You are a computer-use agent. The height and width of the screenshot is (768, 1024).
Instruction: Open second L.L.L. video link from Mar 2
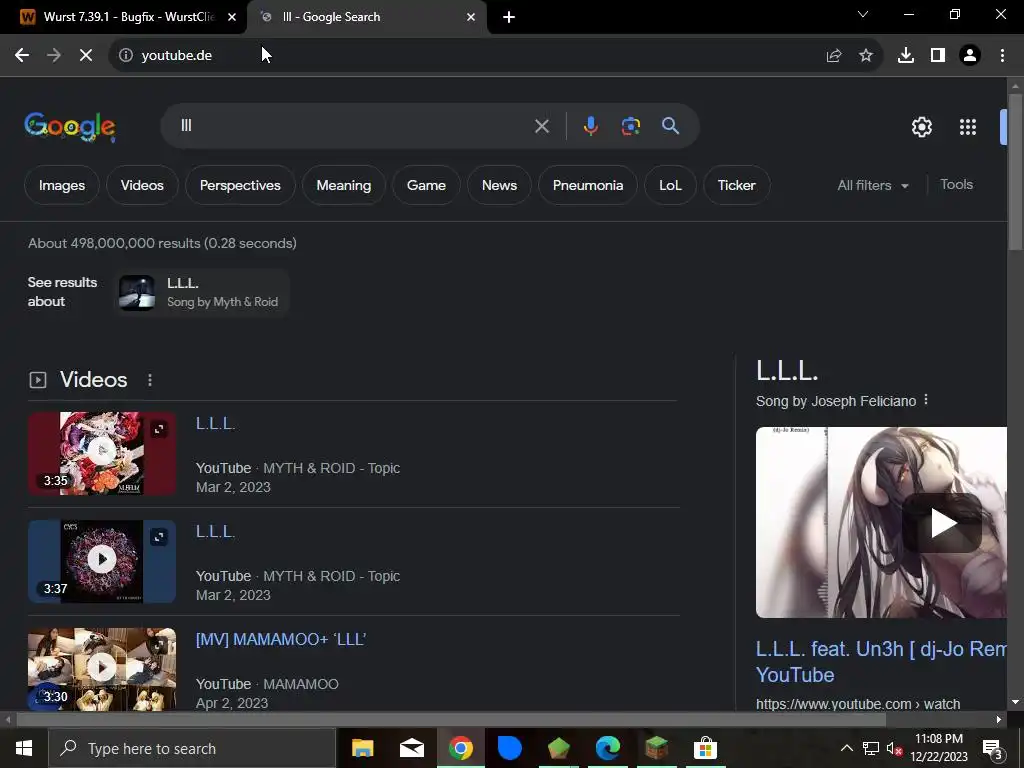[216, 532]
